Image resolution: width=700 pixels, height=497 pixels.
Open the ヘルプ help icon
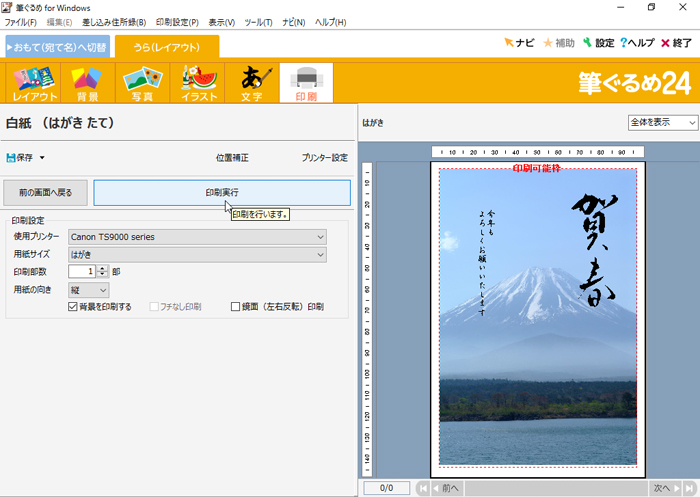(x=637, y=43)
